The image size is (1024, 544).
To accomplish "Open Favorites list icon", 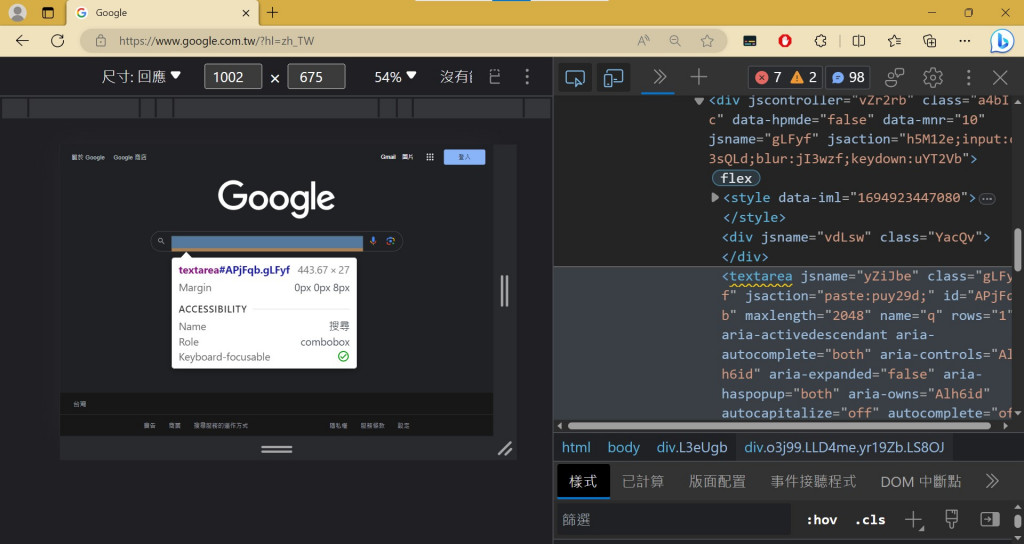I will coord(894,40).
